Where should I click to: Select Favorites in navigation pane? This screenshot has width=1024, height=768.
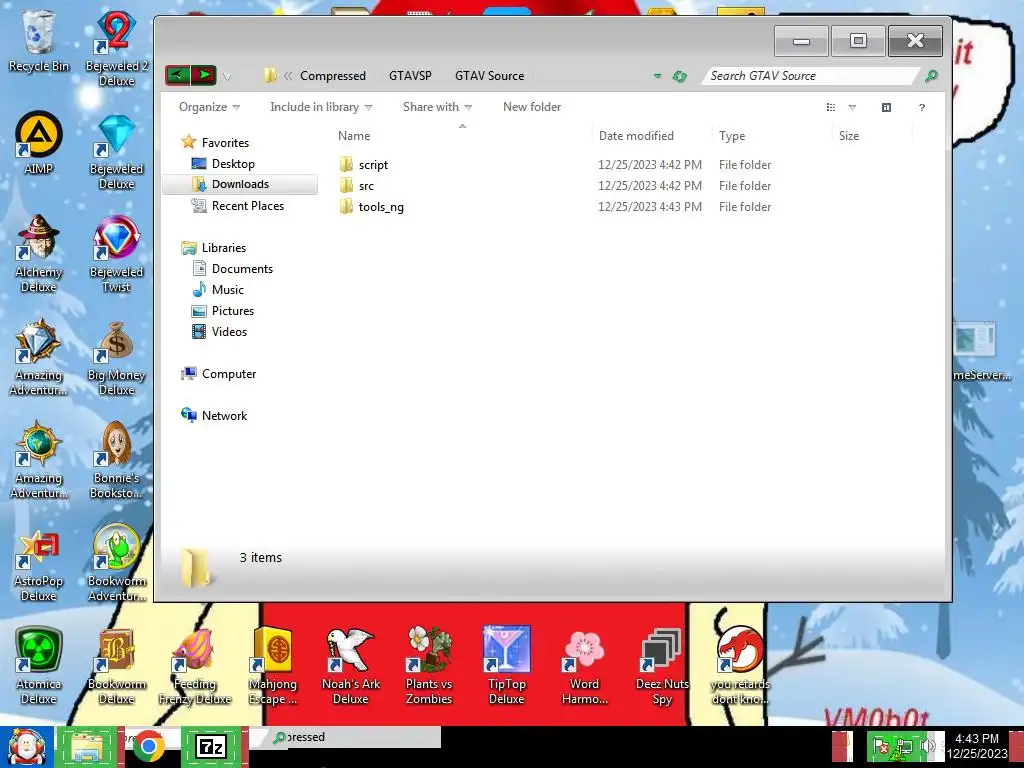(225, 142)
